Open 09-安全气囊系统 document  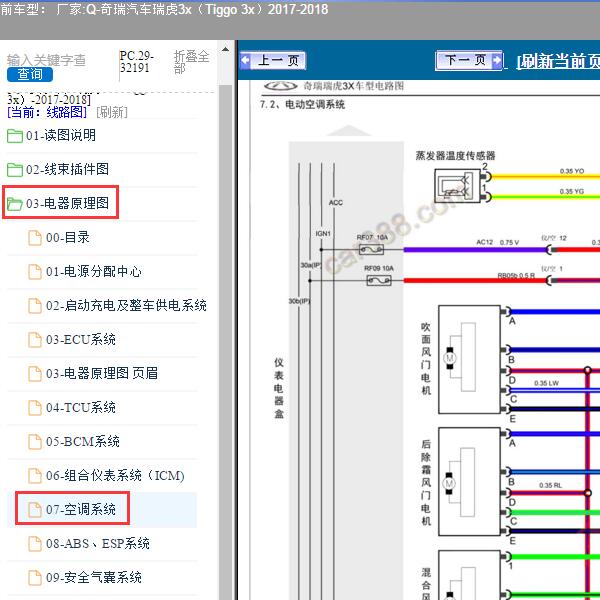tap(94, 577)
